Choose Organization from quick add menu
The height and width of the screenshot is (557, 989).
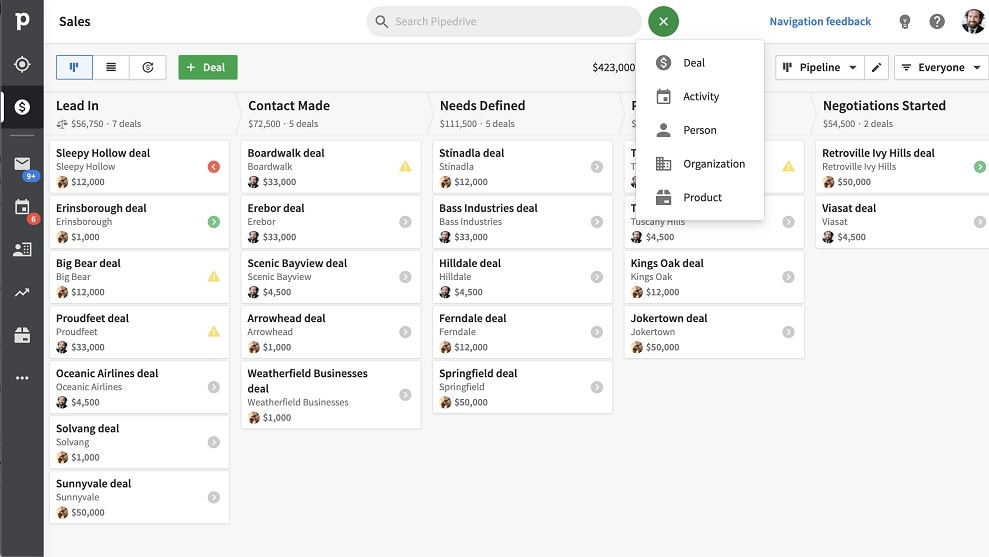tap(700, 163)
